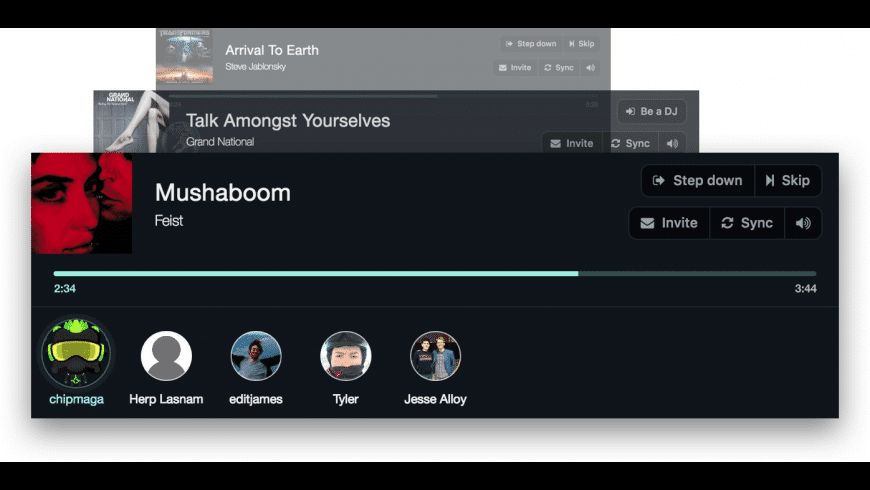Click the Arrival To Earth title
870x490 pixels.
coord(272,50)
